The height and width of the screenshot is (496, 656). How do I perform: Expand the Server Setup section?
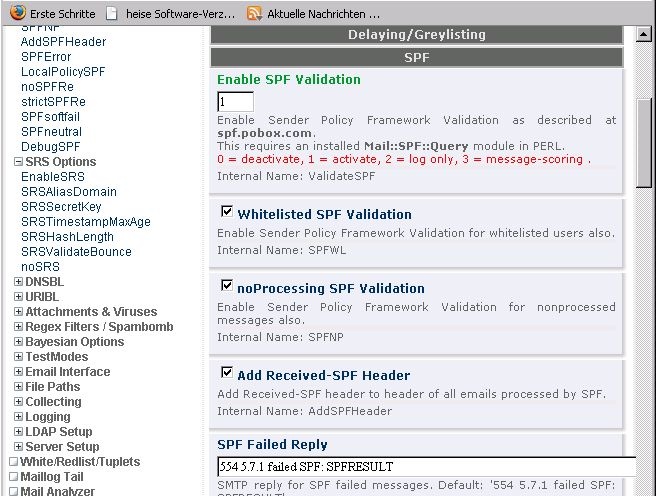(x=18, y=447)
